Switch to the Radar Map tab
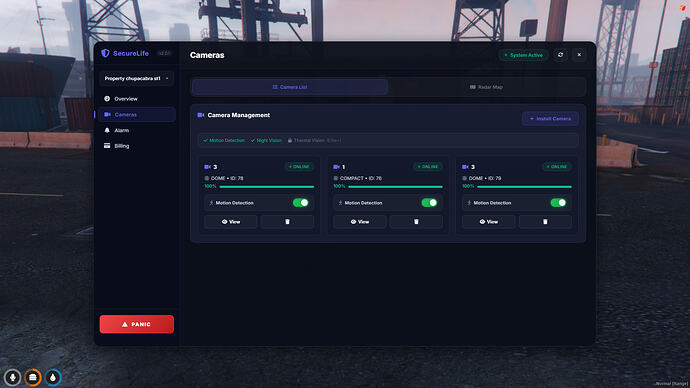This screenshot has width=690, height=388. click(486, 87)
